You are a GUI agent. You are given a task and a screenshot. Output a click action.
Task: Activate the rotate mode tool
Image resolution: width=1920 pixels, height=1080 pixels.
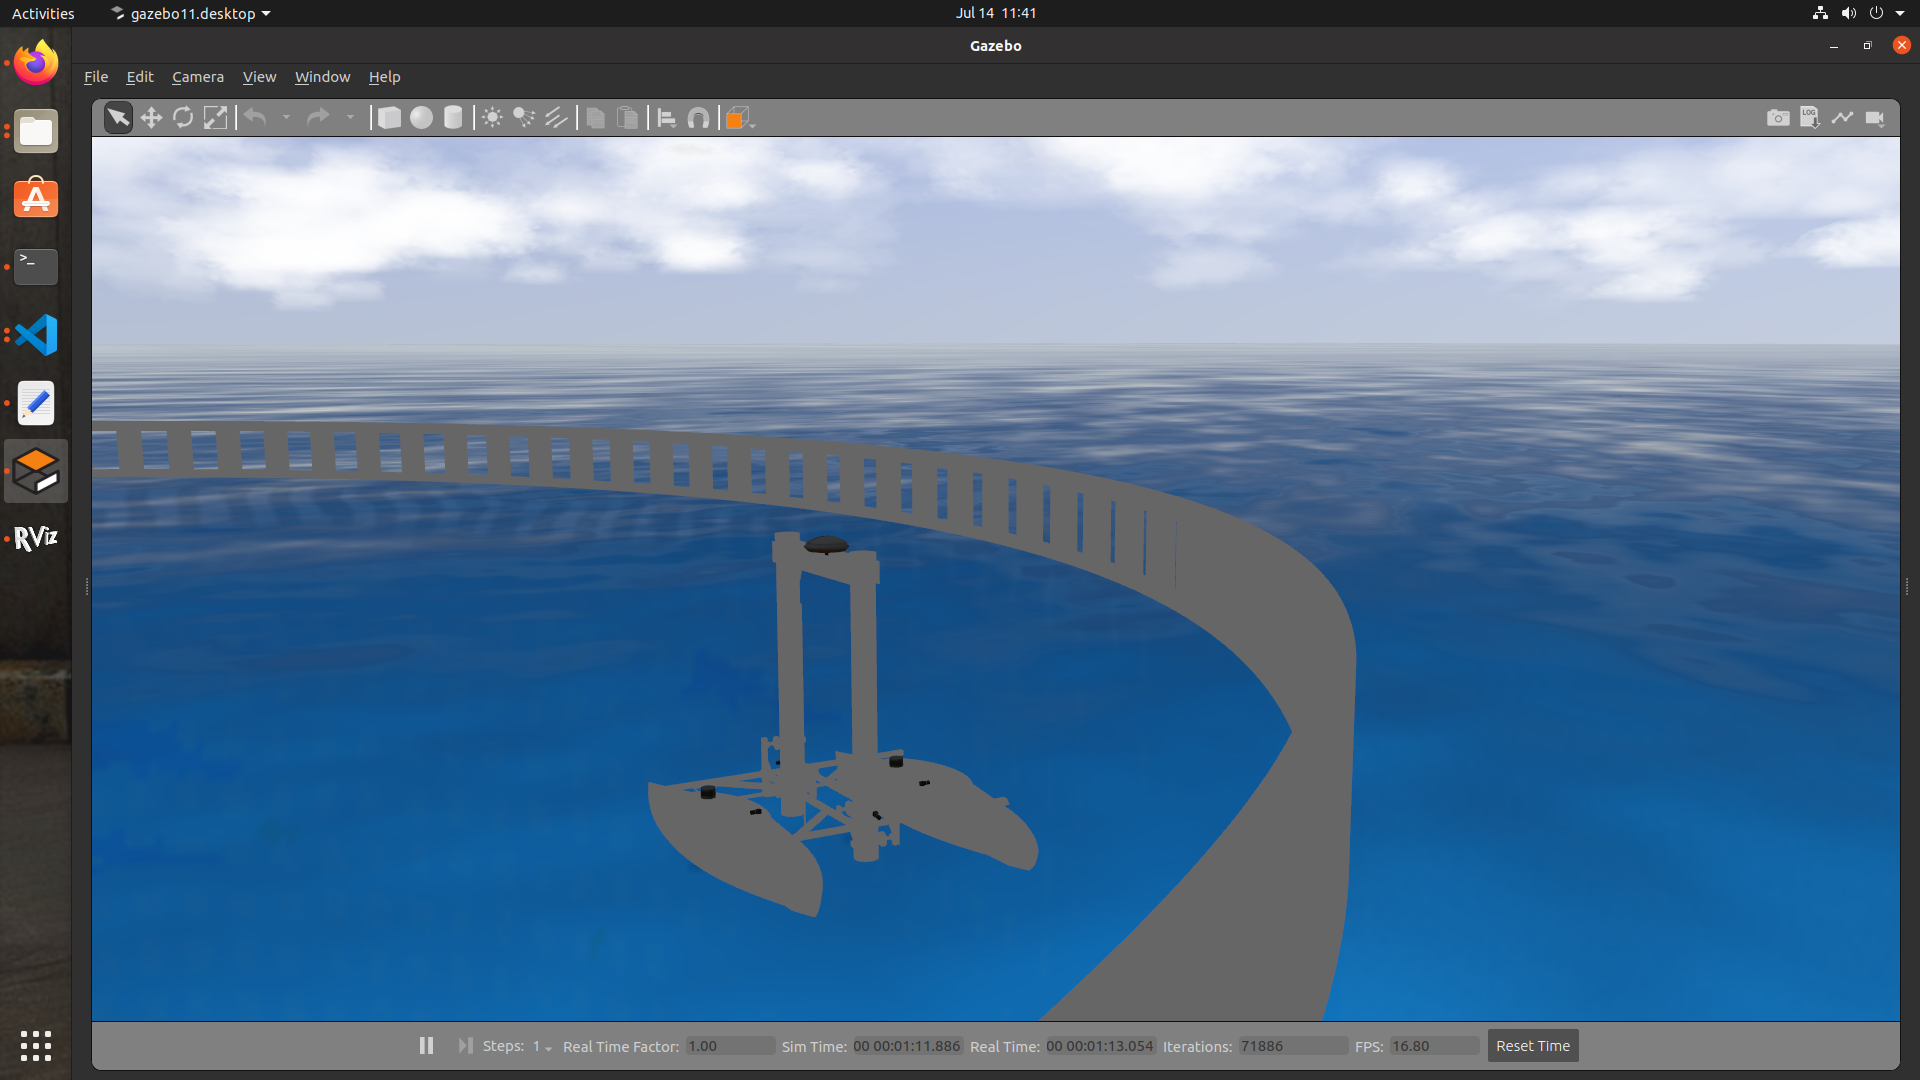183,118
